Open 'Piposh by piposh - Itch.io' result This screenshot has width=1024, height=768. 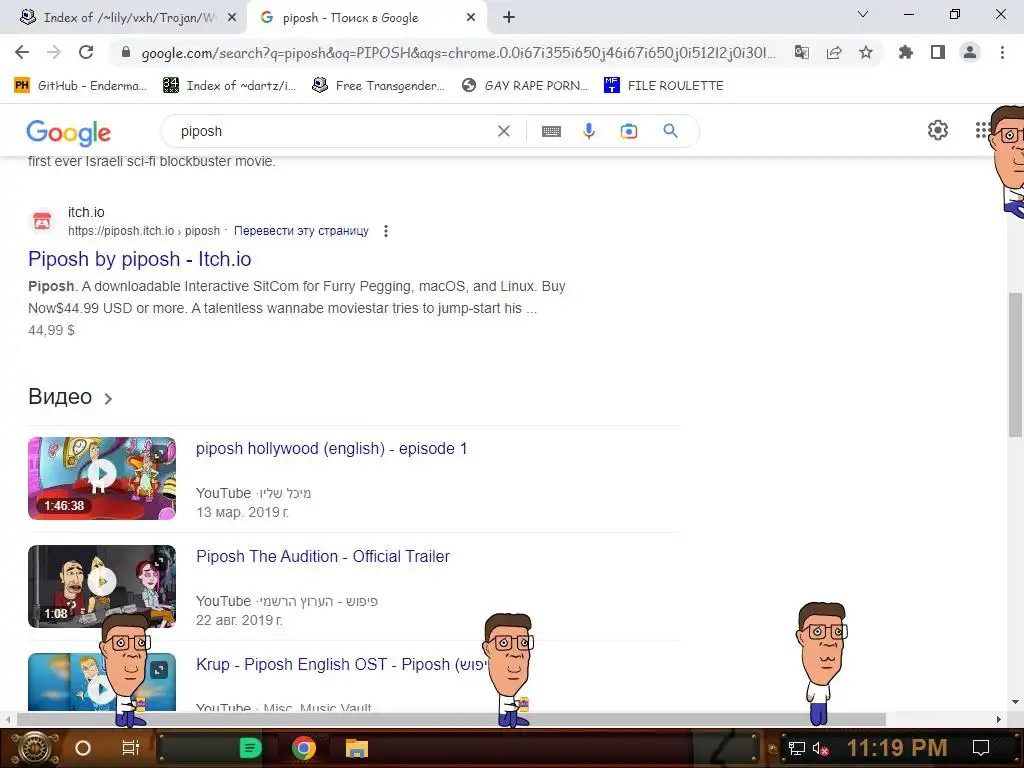pyautogui.click(x=140, y=259)
